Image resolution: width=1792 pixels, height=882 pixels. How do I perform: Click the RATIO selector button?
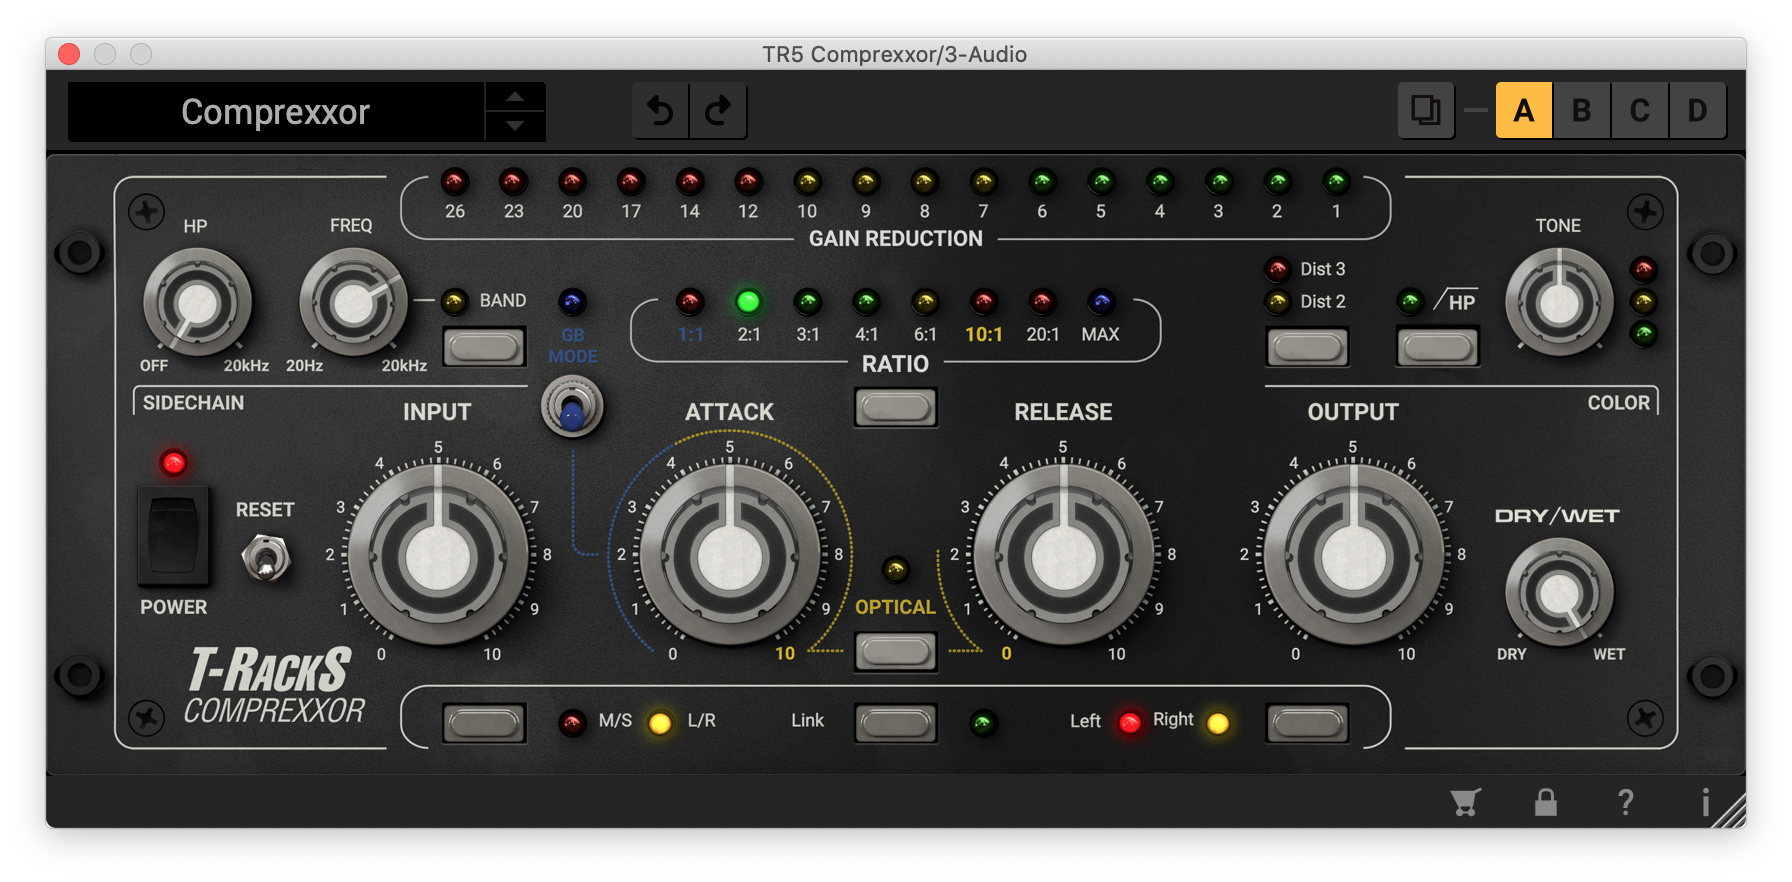click(896, 407)
